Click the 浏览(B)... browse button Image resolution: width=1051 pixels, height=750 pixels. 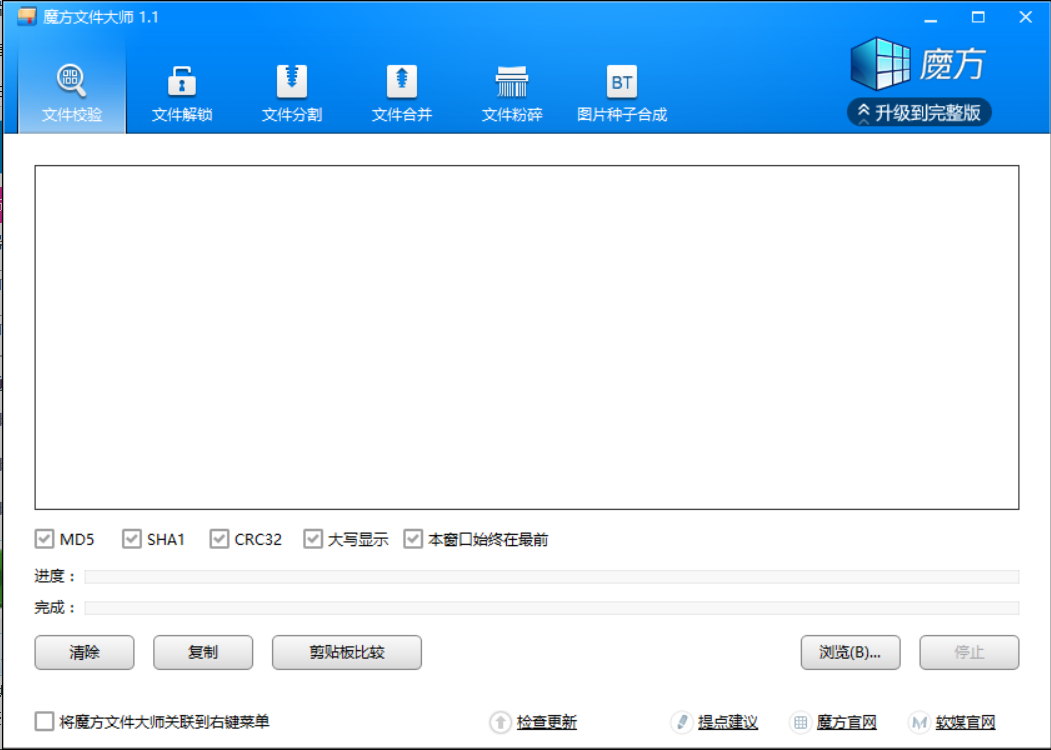[851, 652]
